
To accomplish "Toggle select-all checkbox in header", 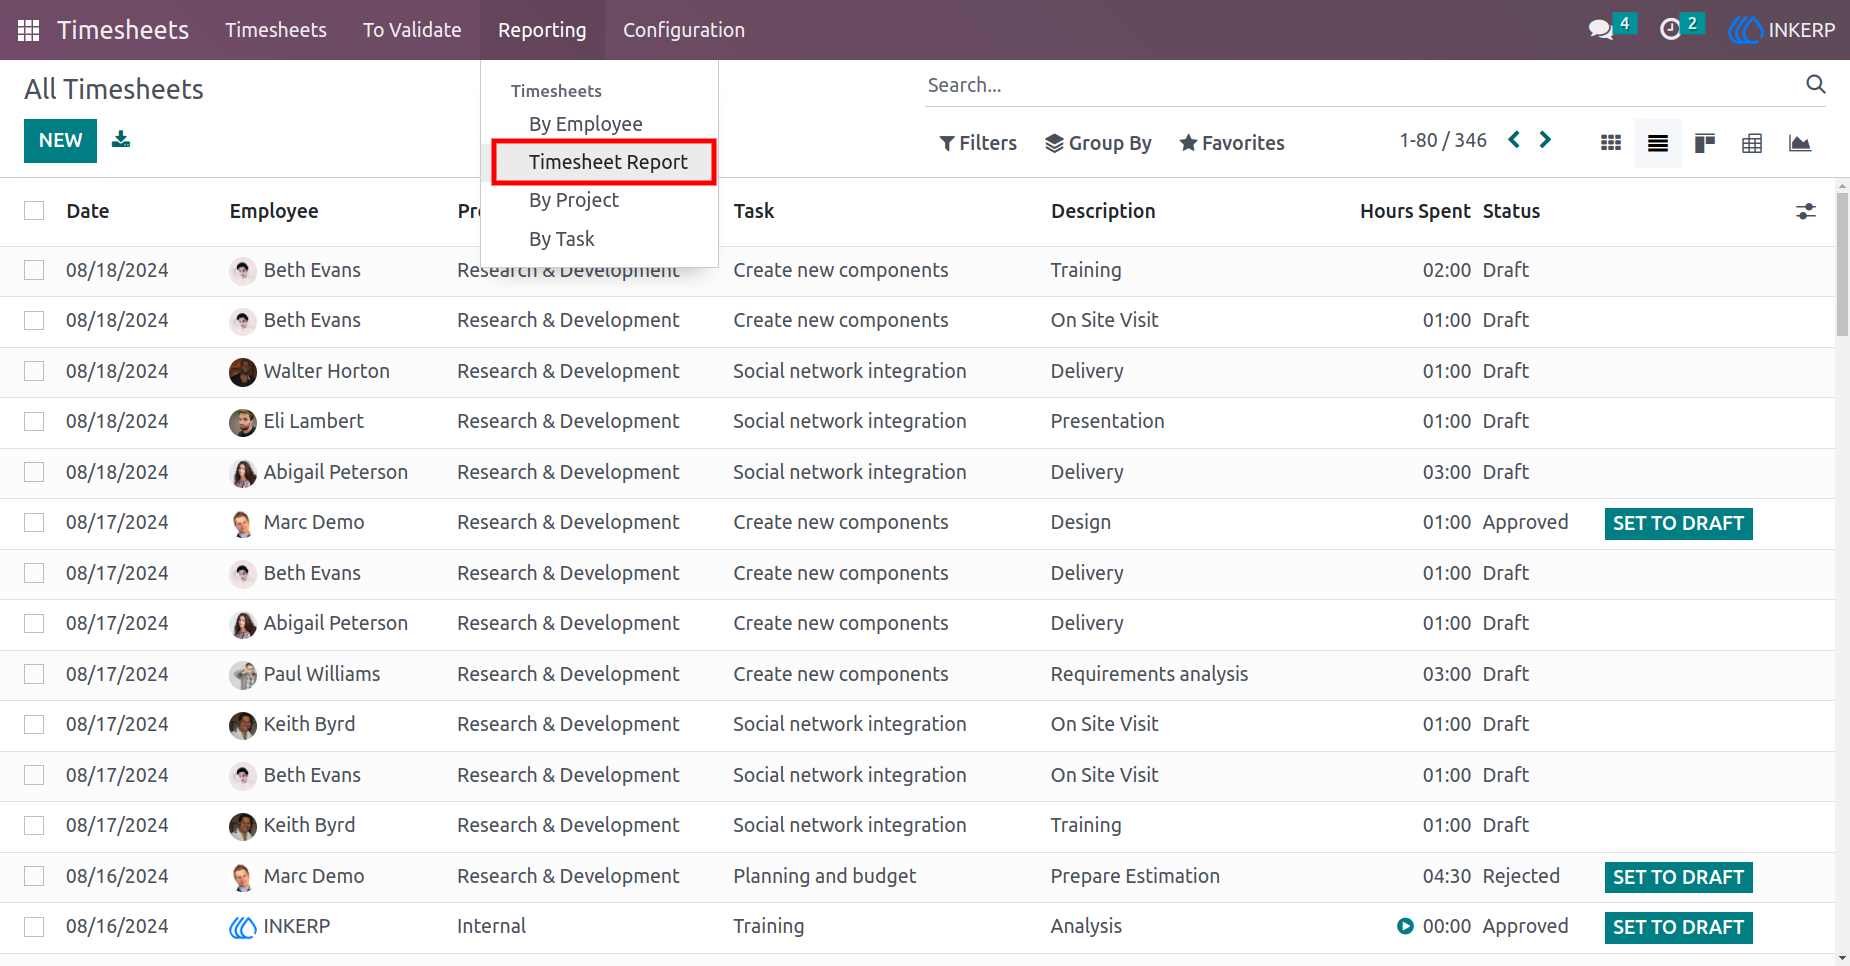I will (34, 210).
